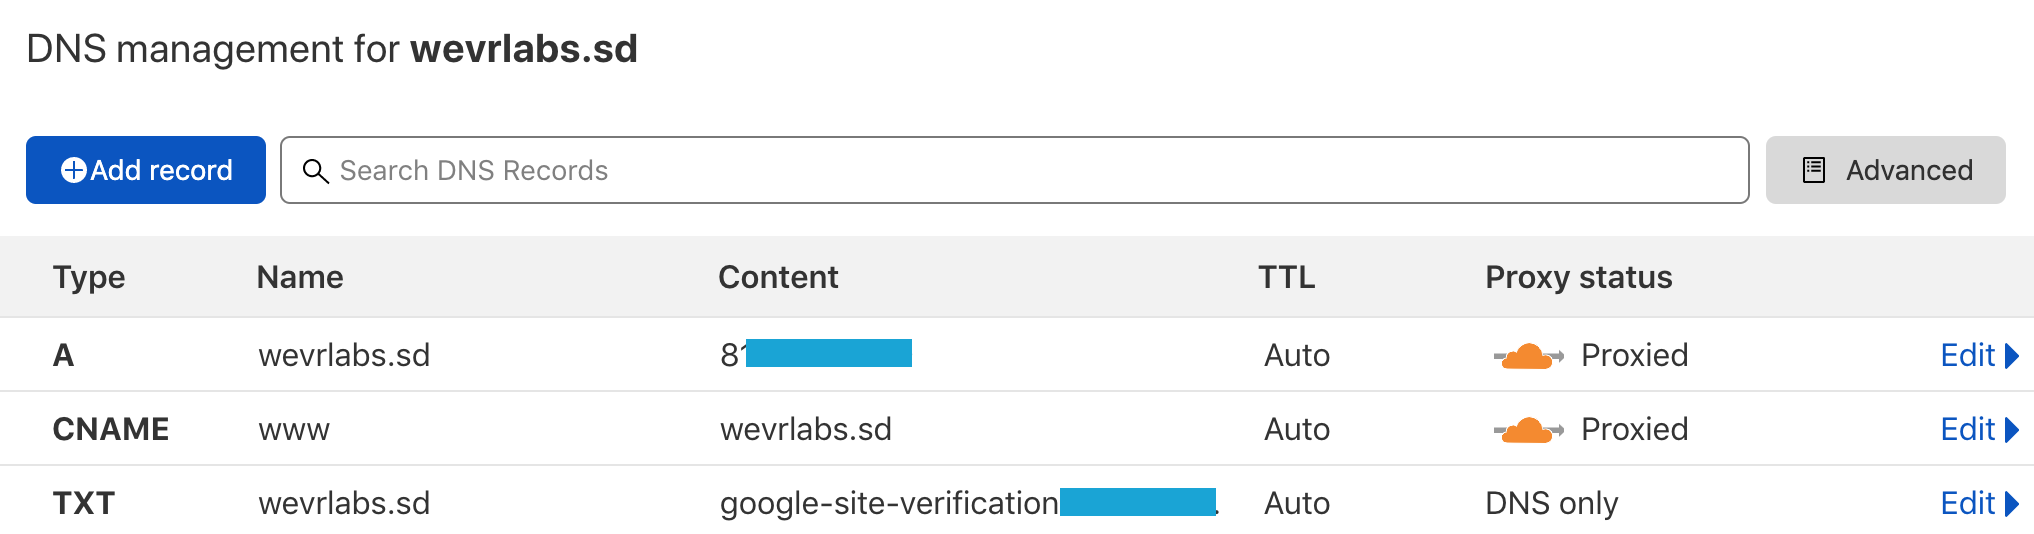2034x534 pixels.
Task: Click the blue arrow beside A record Edit
Action: coord(2012,355)
